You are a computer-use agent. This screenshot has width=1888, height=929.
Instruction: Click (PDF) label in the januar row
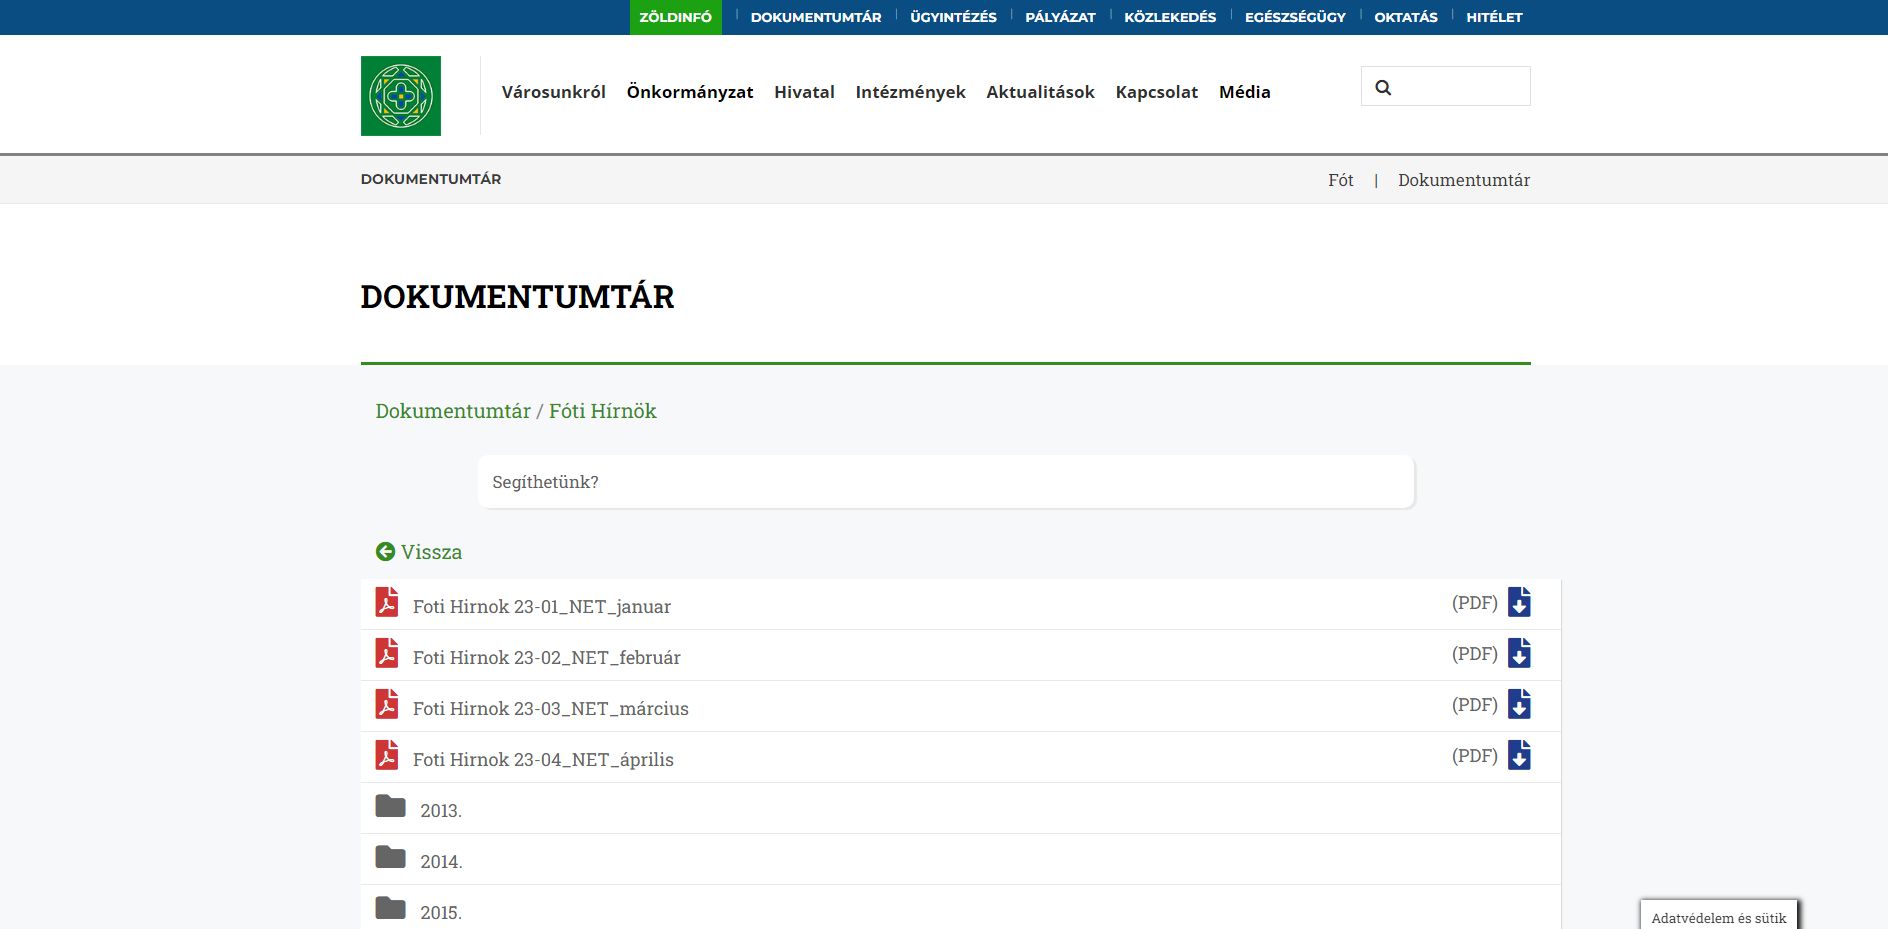click(x=1475, y=603)
